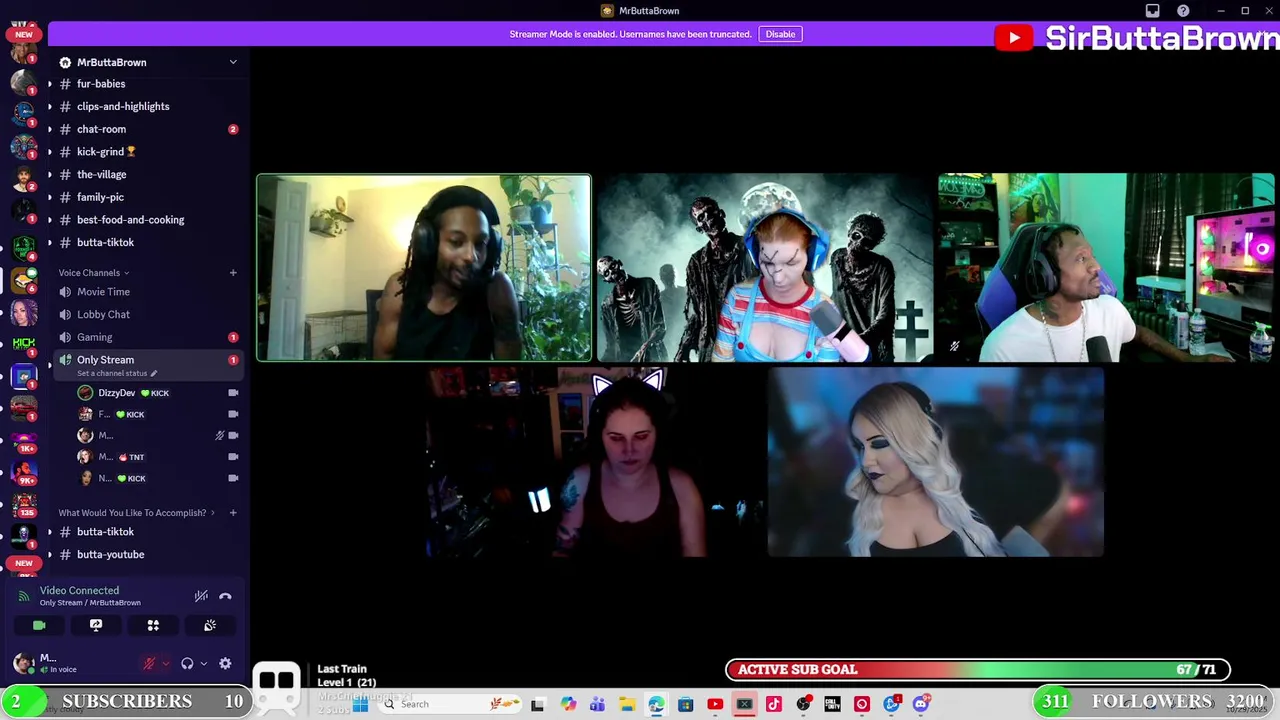
Task: Open the Windows Start menu
Action: tap(361, 704)
